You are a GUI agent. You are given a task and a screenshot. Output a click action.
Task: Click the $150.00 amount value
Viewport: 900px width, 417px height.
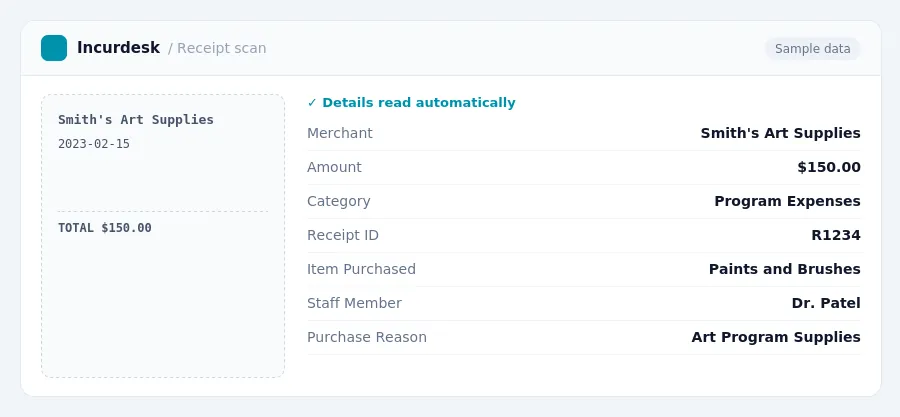pos(829,167)
